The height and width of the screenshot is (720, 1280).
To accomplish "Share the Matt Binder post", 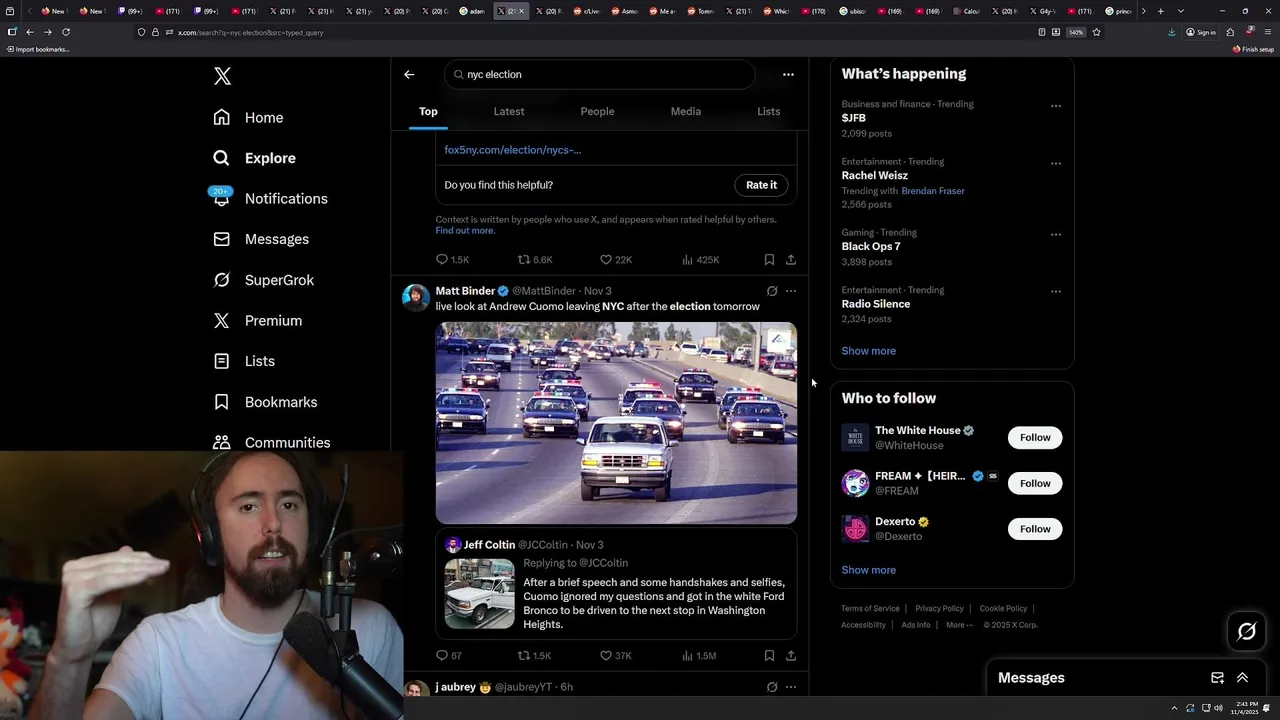I will click(790, 656).
